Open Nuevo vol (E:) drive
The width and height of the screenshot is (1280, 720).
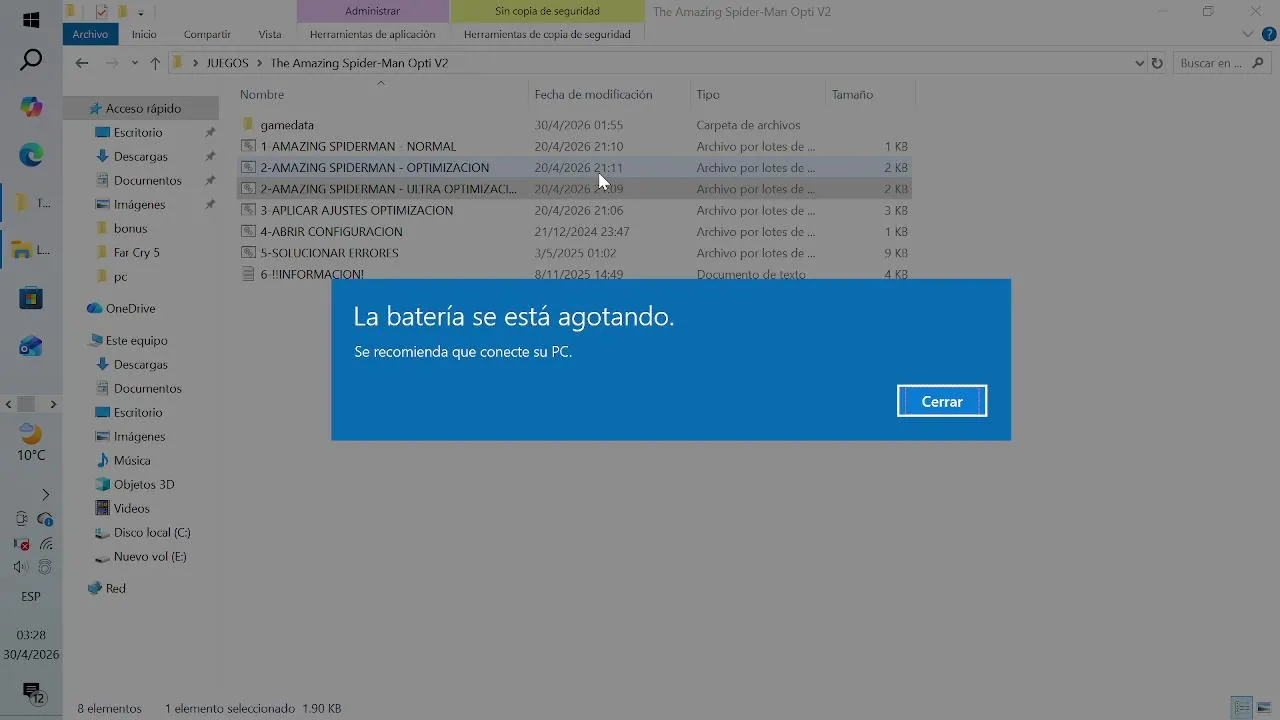[x=150, y=556]
